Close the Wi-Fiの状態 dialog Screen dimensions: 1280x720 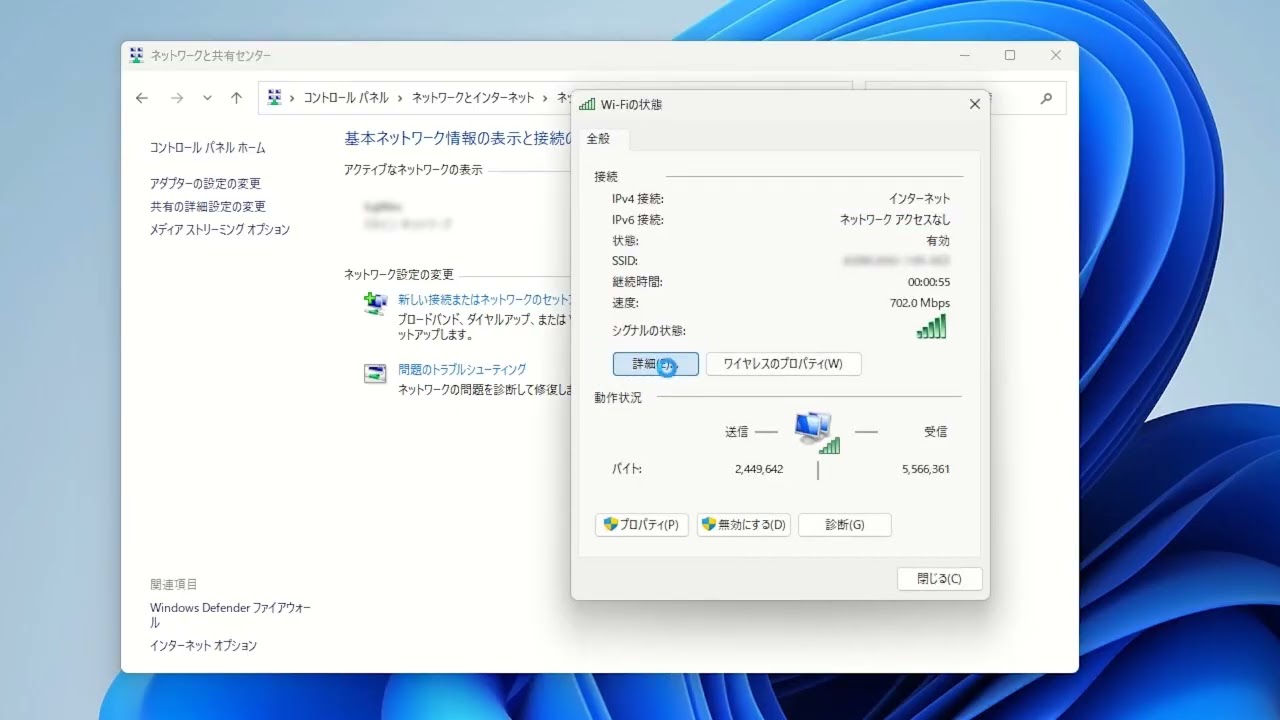pos(975,104)
